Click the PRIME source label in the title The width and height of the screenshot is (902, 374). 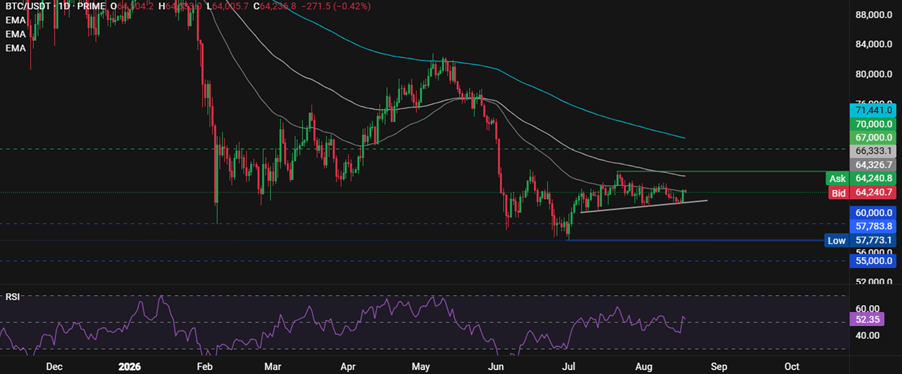click(x=91, y=6)
